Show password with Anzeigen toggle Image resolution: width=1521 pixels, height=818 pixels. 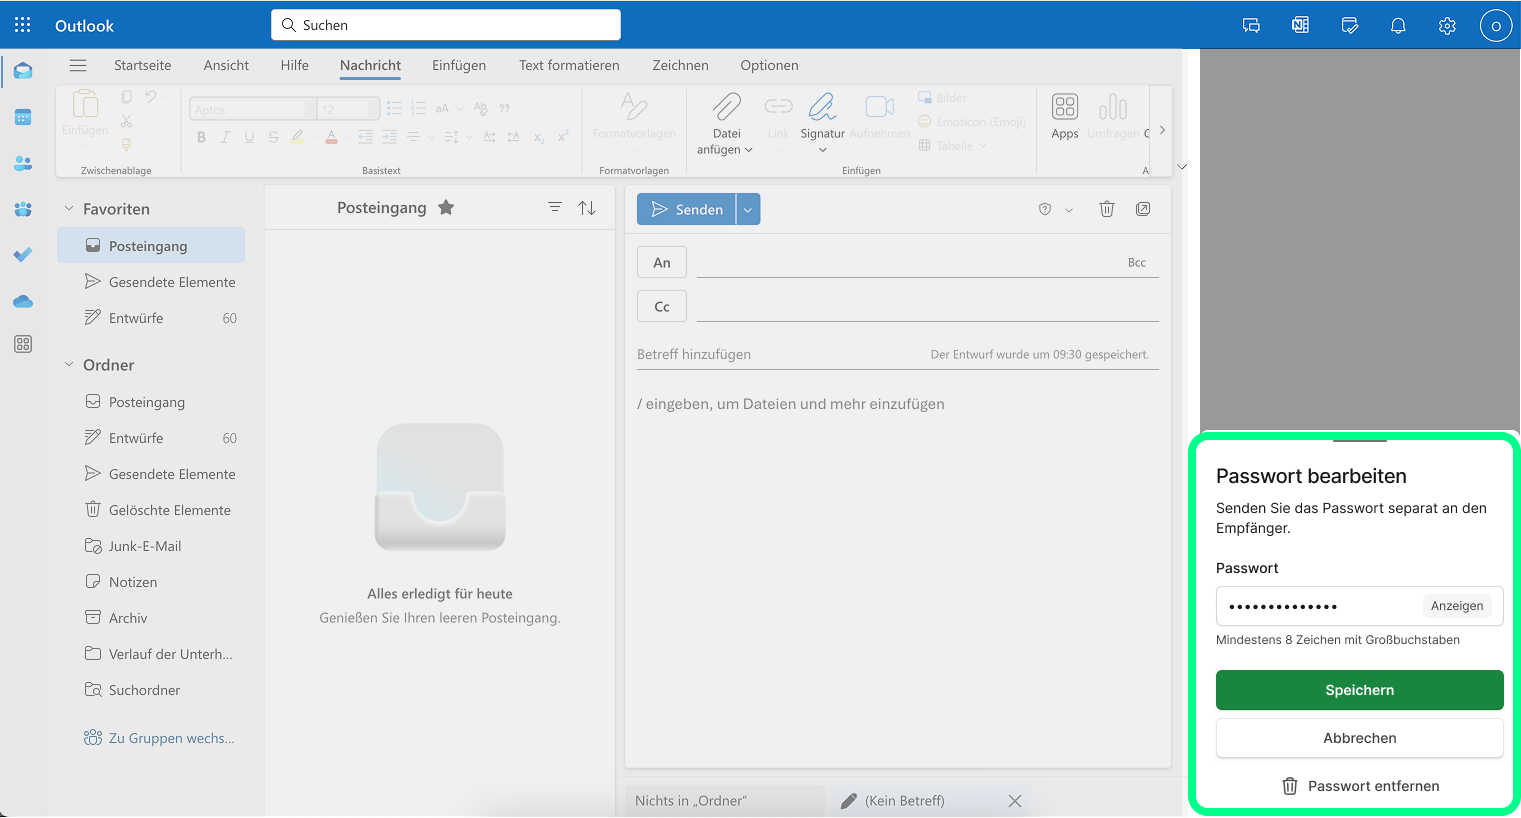point(1456,606)
